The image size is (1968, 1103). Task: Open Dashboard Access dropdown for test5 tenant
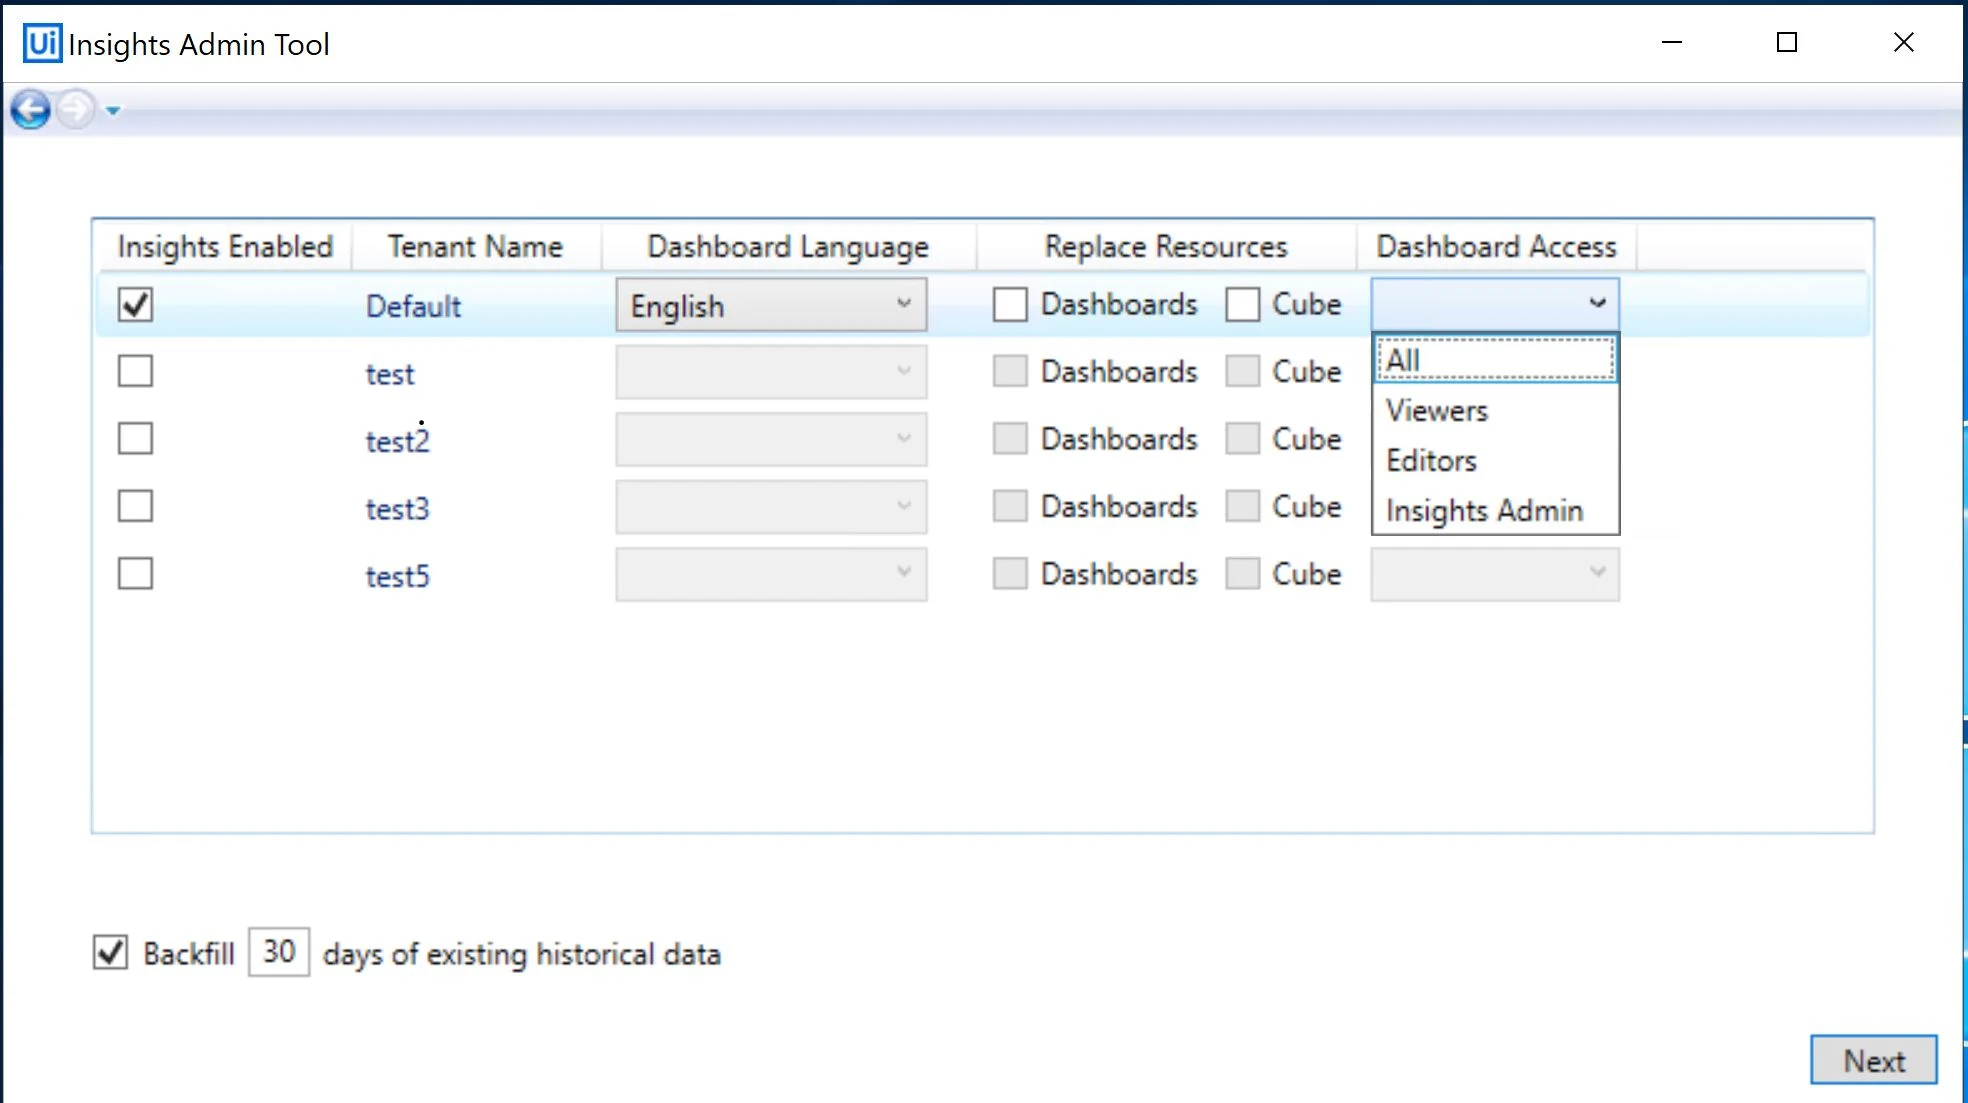(x=1495, y=574)
